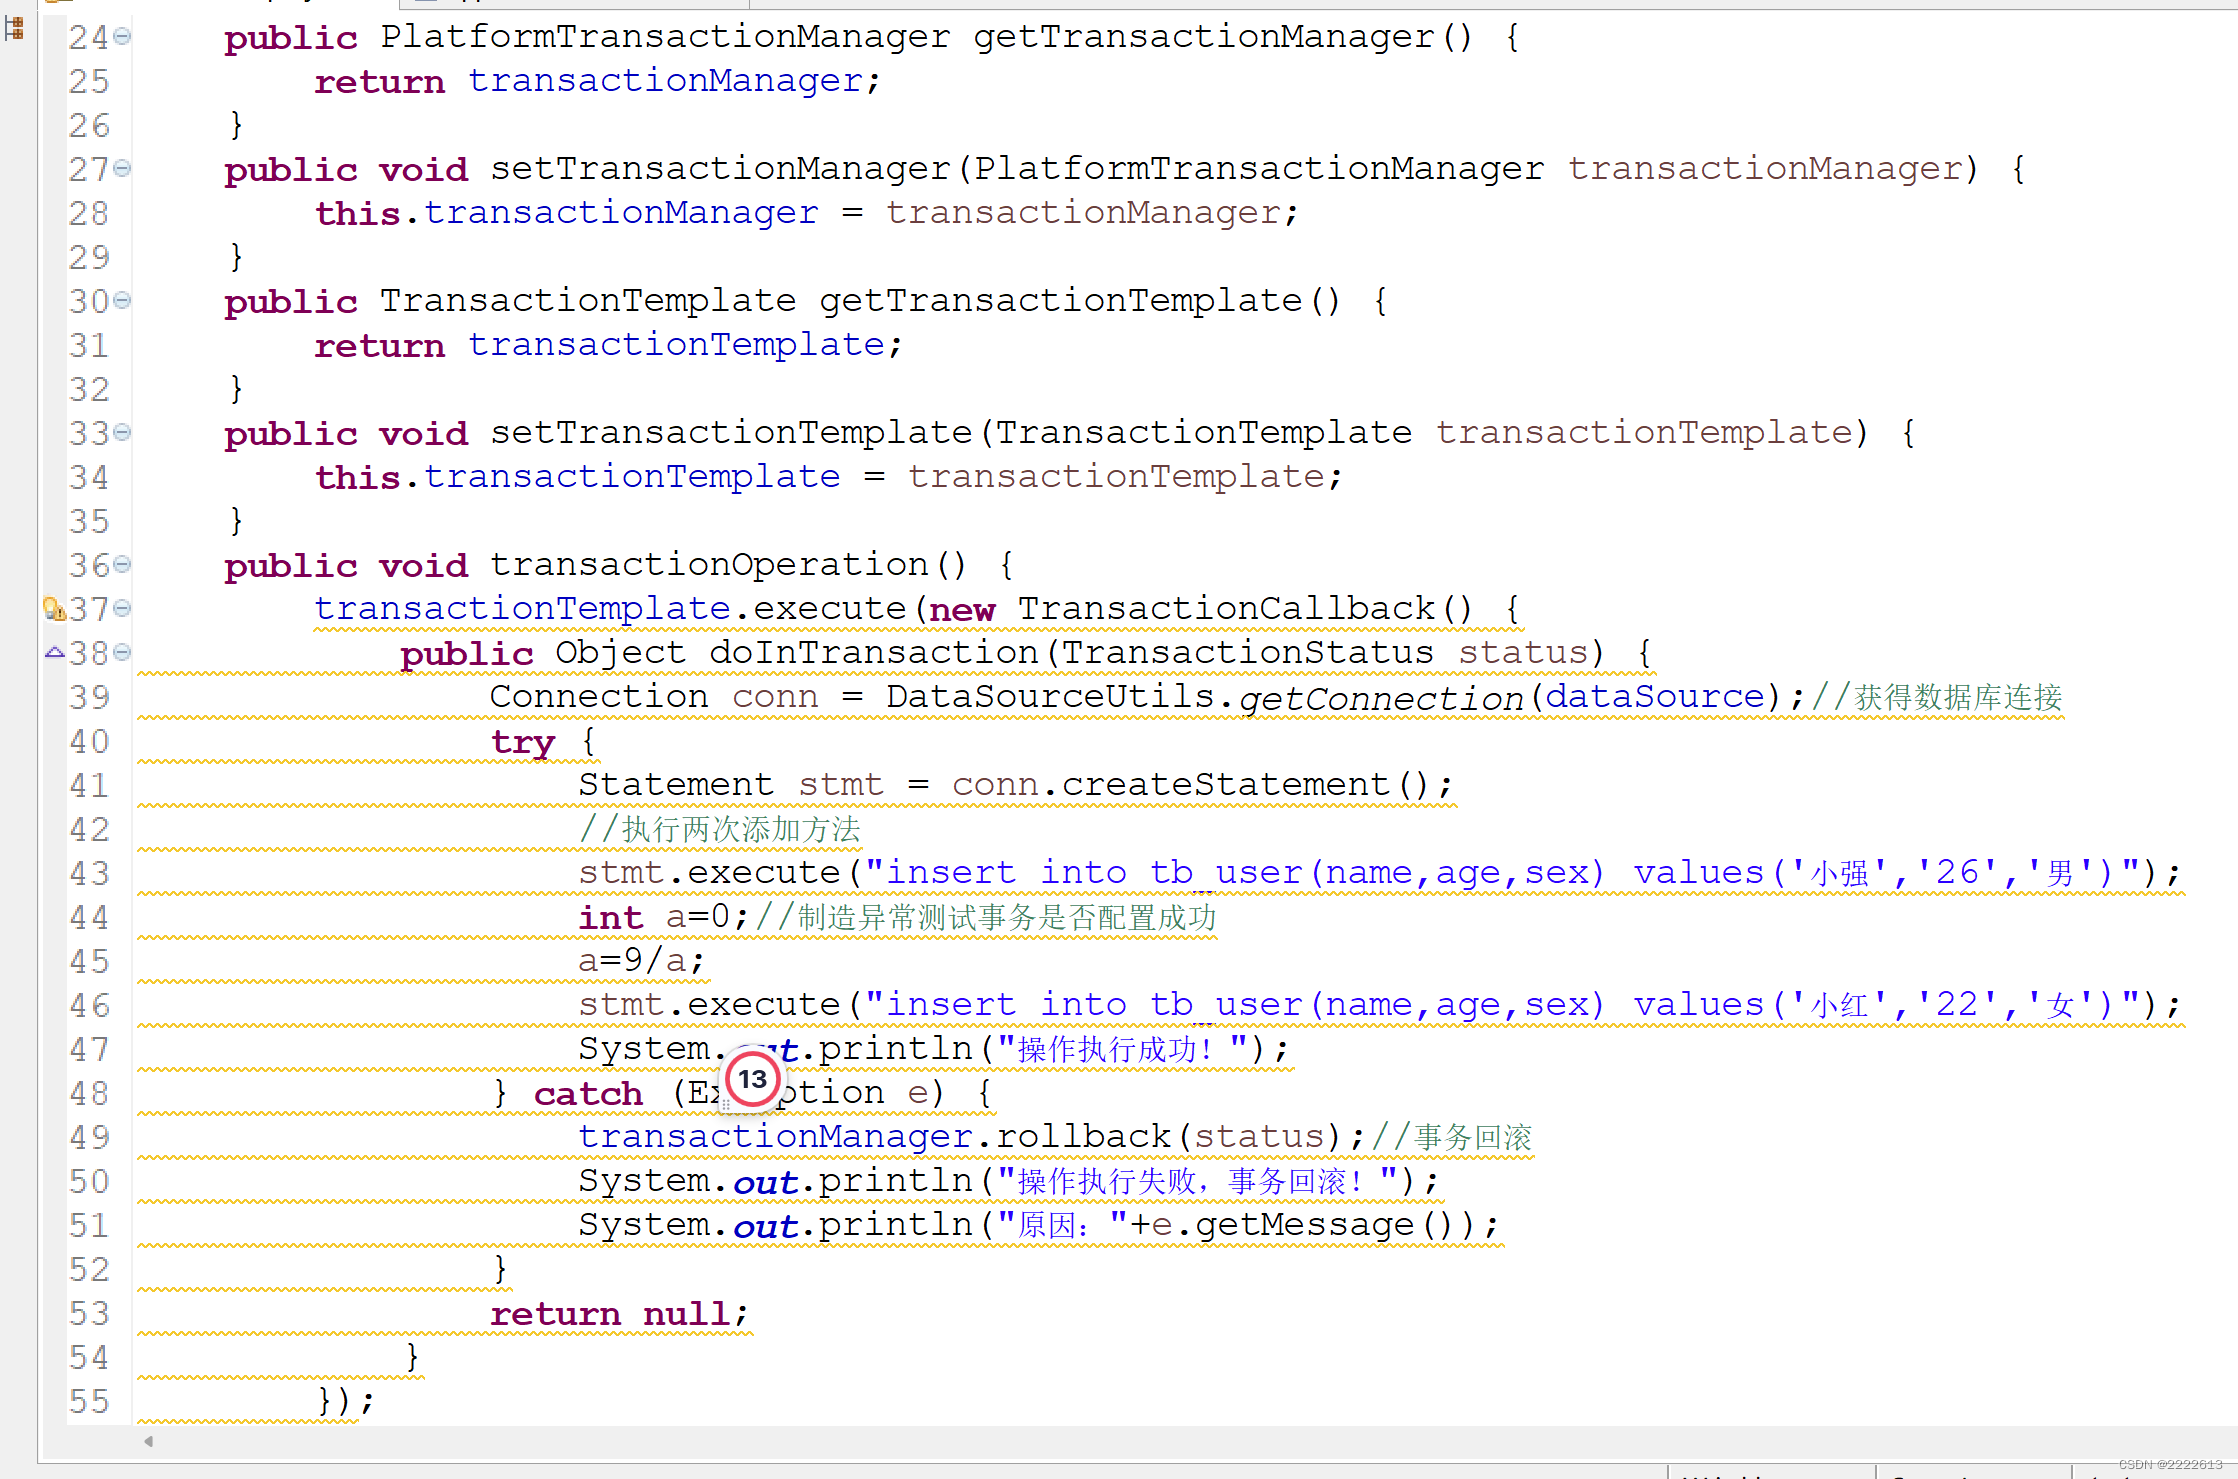Screen dimensions: 2238x1479
Task: Collapse getTransactionManager method at line 24
Action: tap(122, 37)
